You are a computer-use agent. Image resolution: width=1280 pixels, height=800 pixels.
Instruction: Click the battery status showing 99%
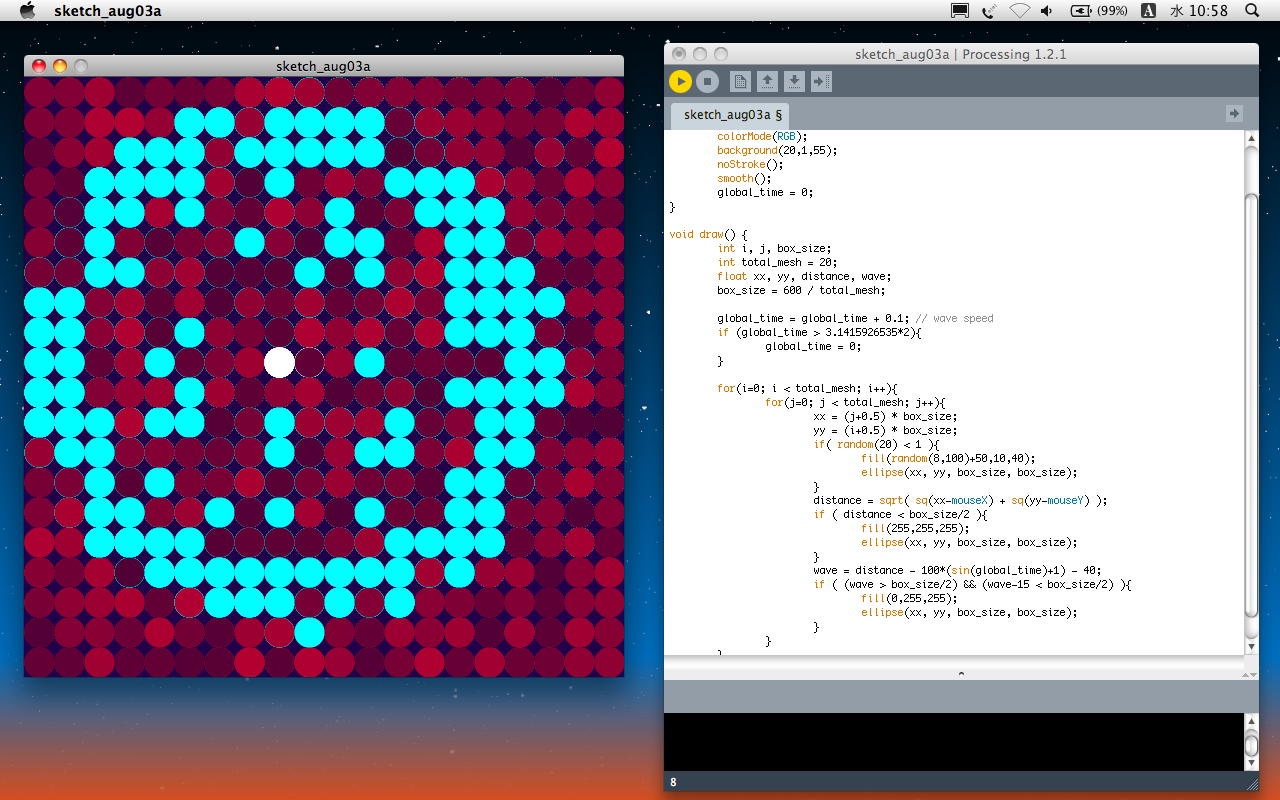pos(1099,11)
